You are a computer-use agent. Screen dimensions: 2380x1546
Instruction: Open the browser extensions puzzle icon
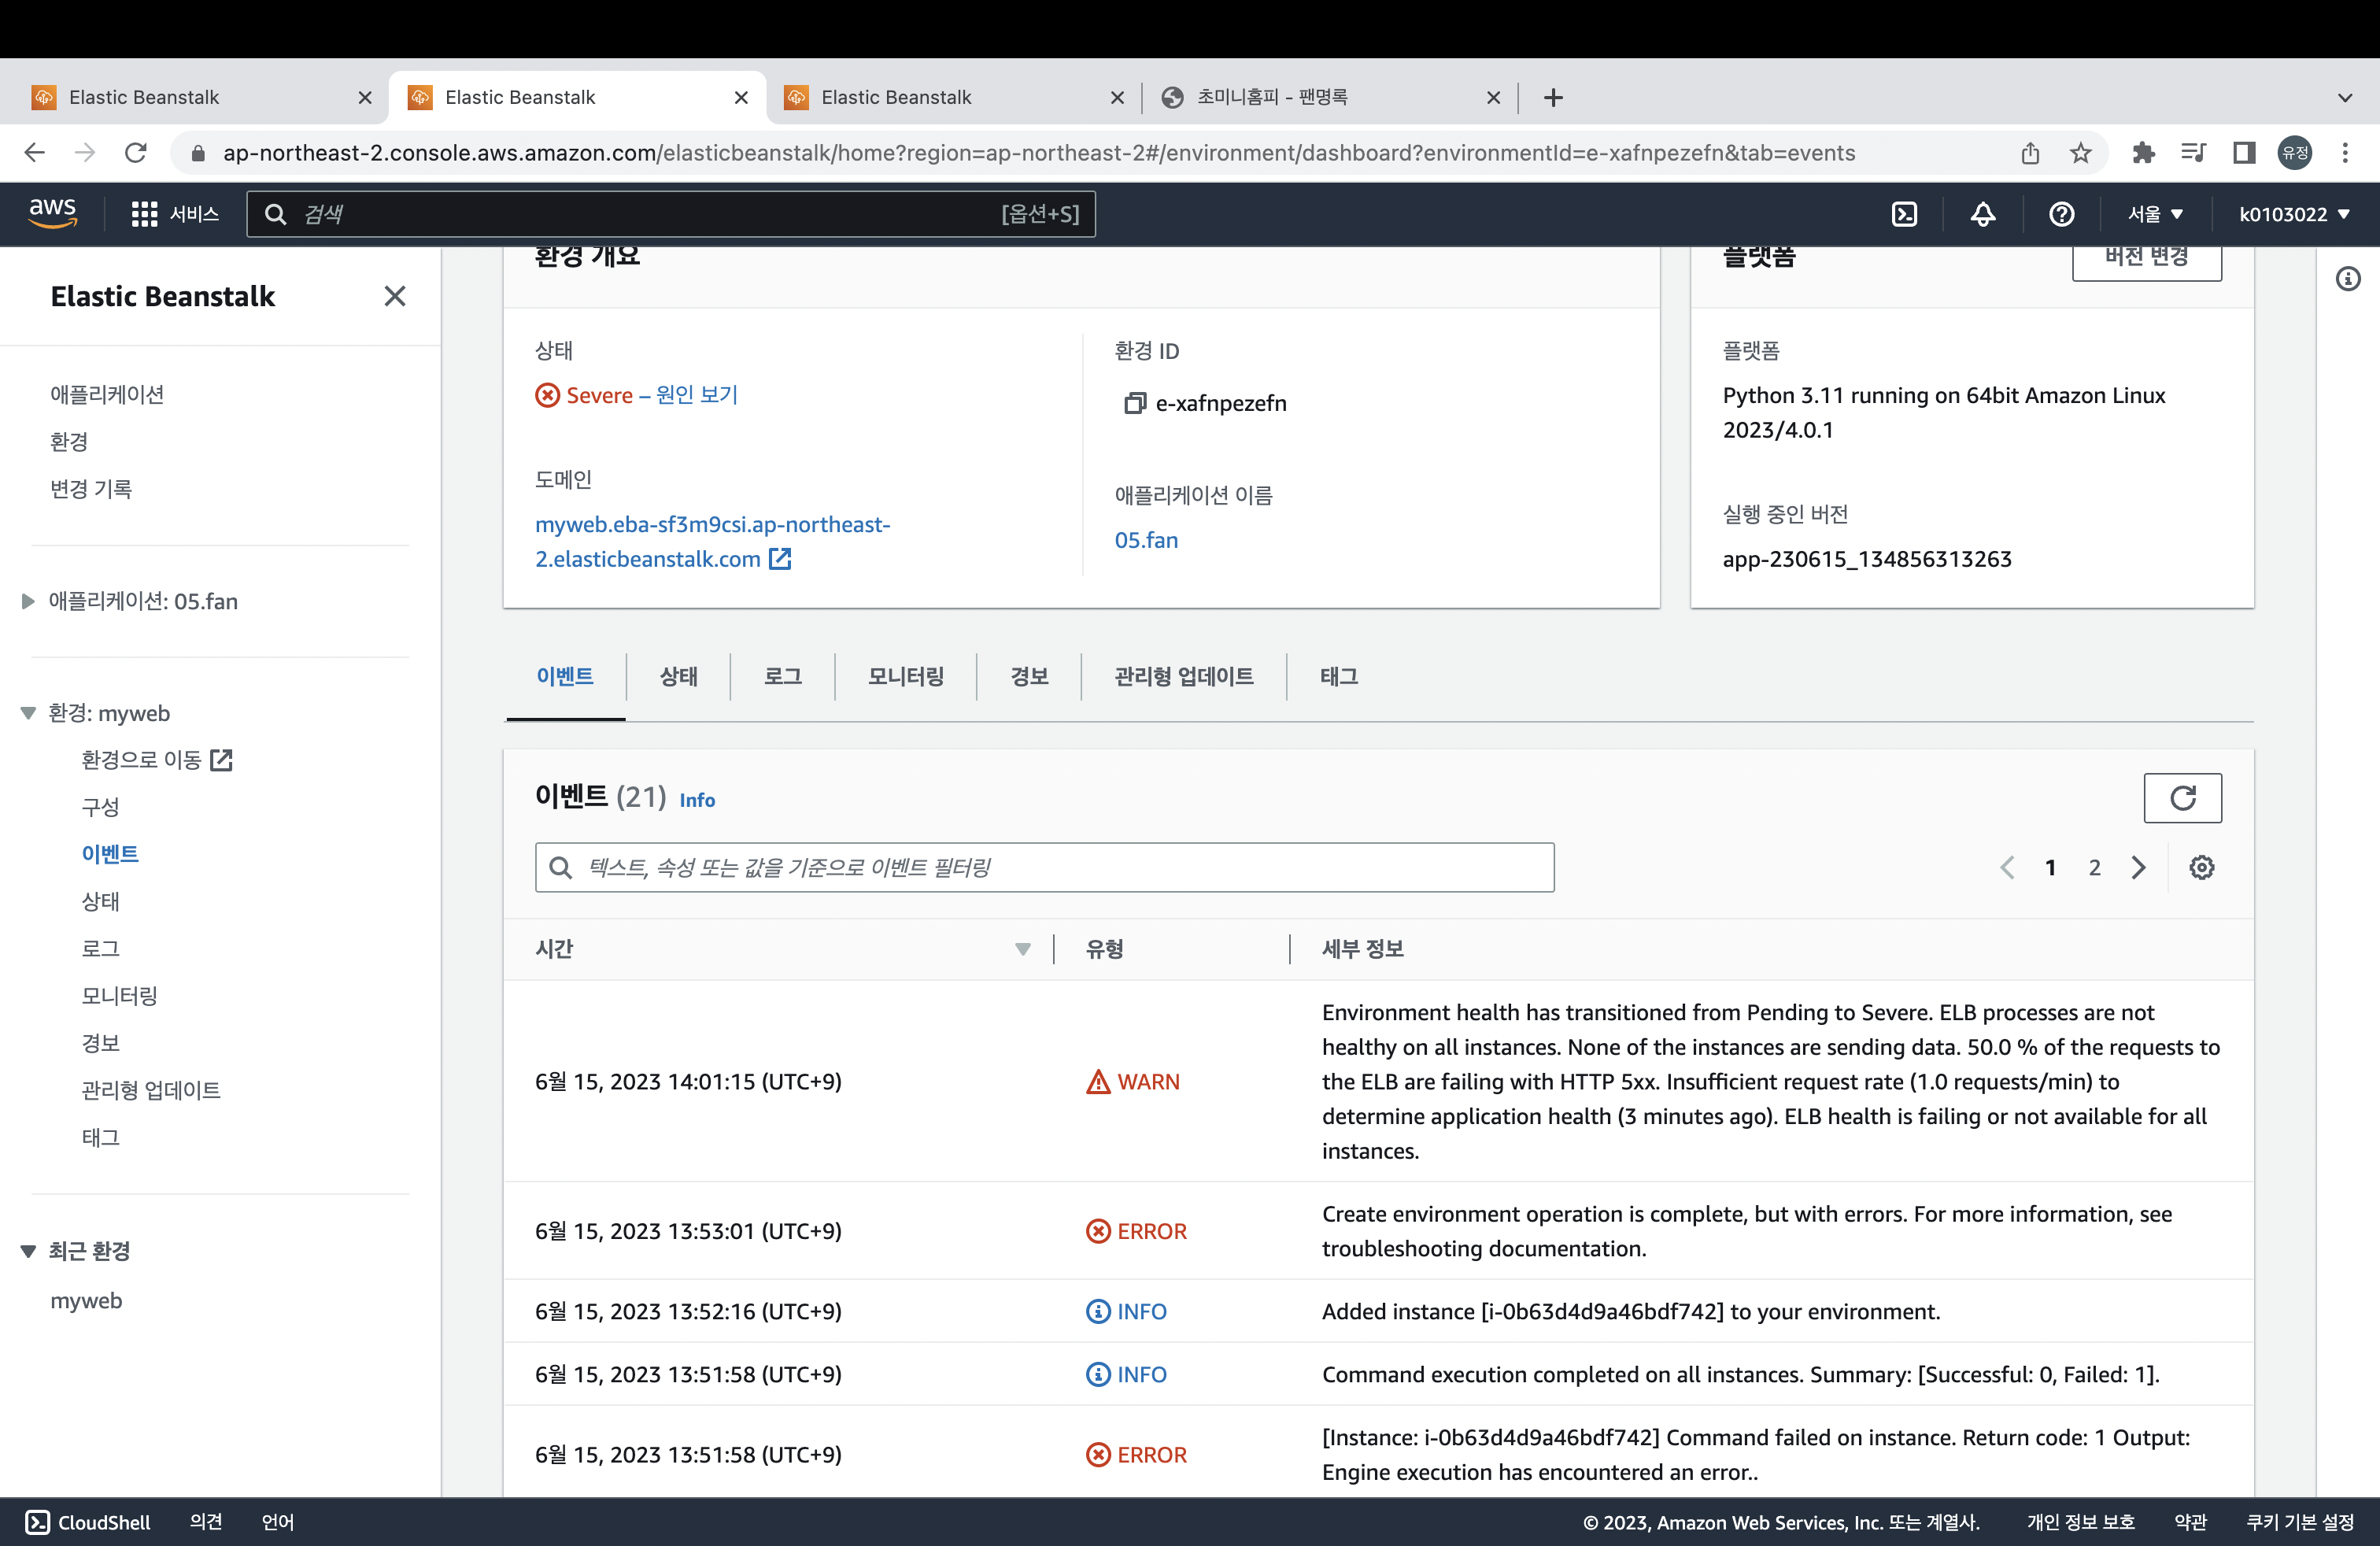pyautogui.click(x=2143, y=153)
